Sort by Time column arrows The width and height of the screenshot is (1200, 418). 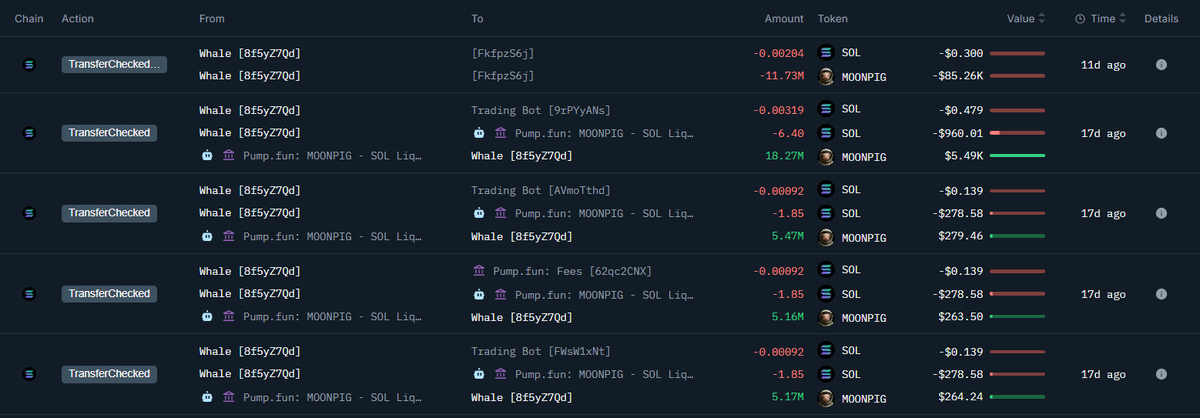coord(1122,19)
